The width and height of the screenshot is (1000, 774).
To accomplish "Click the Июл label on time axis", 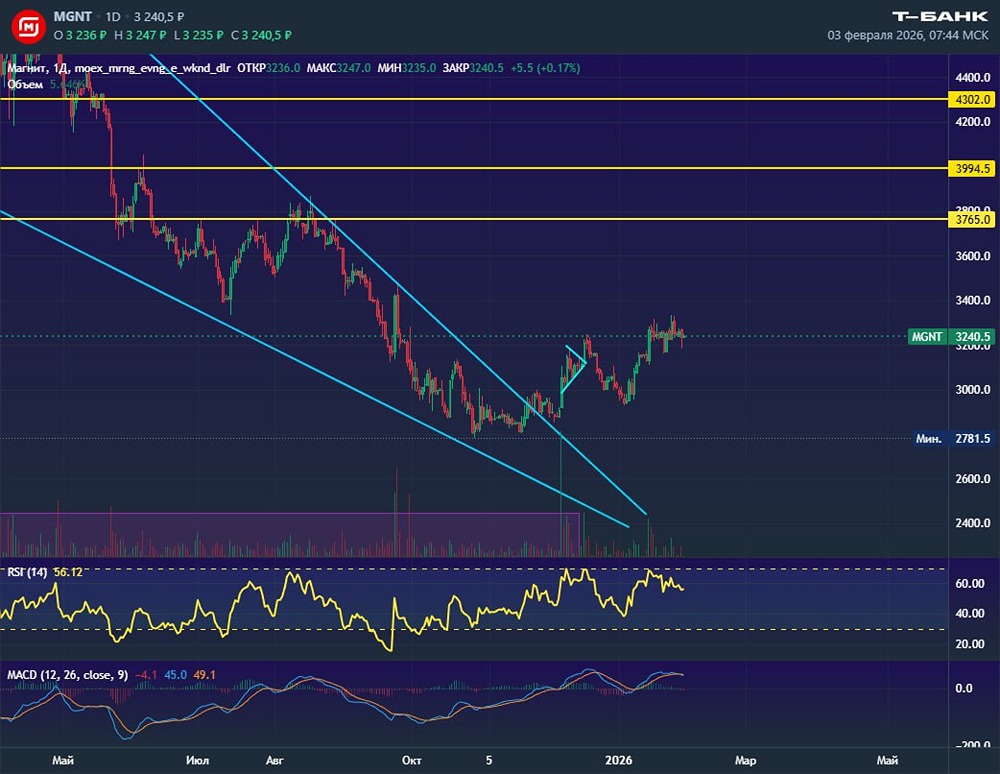I will click(198, 760).
